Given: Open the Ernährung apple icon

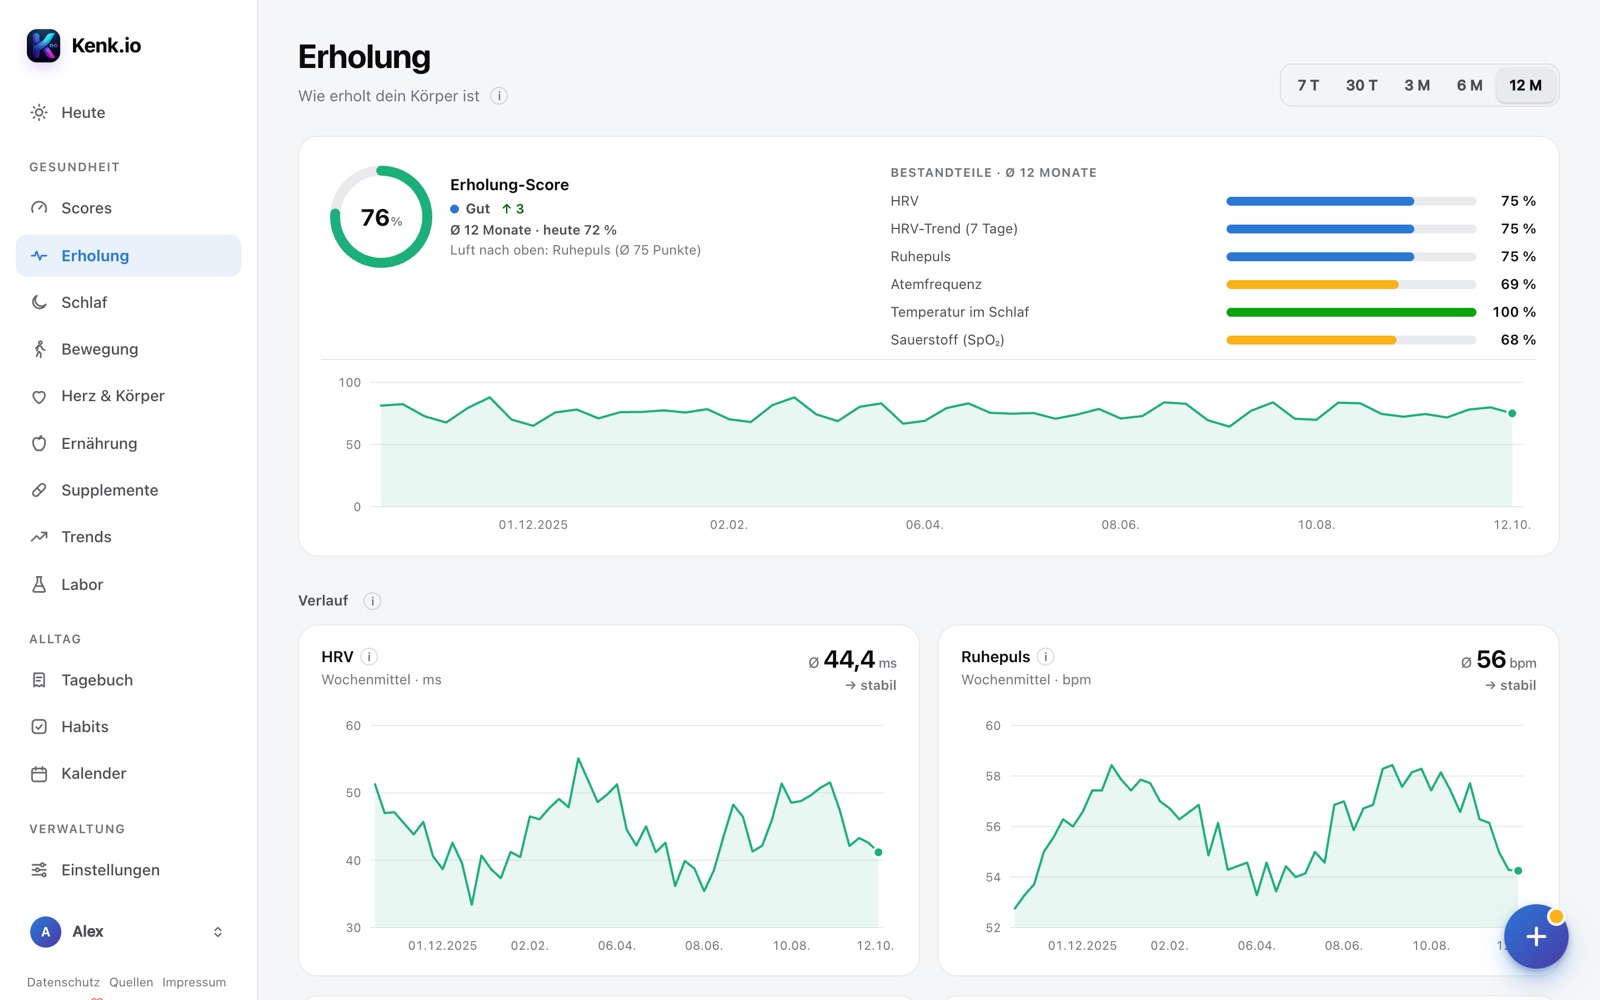Looking at the screenshot, I should 39,443.
